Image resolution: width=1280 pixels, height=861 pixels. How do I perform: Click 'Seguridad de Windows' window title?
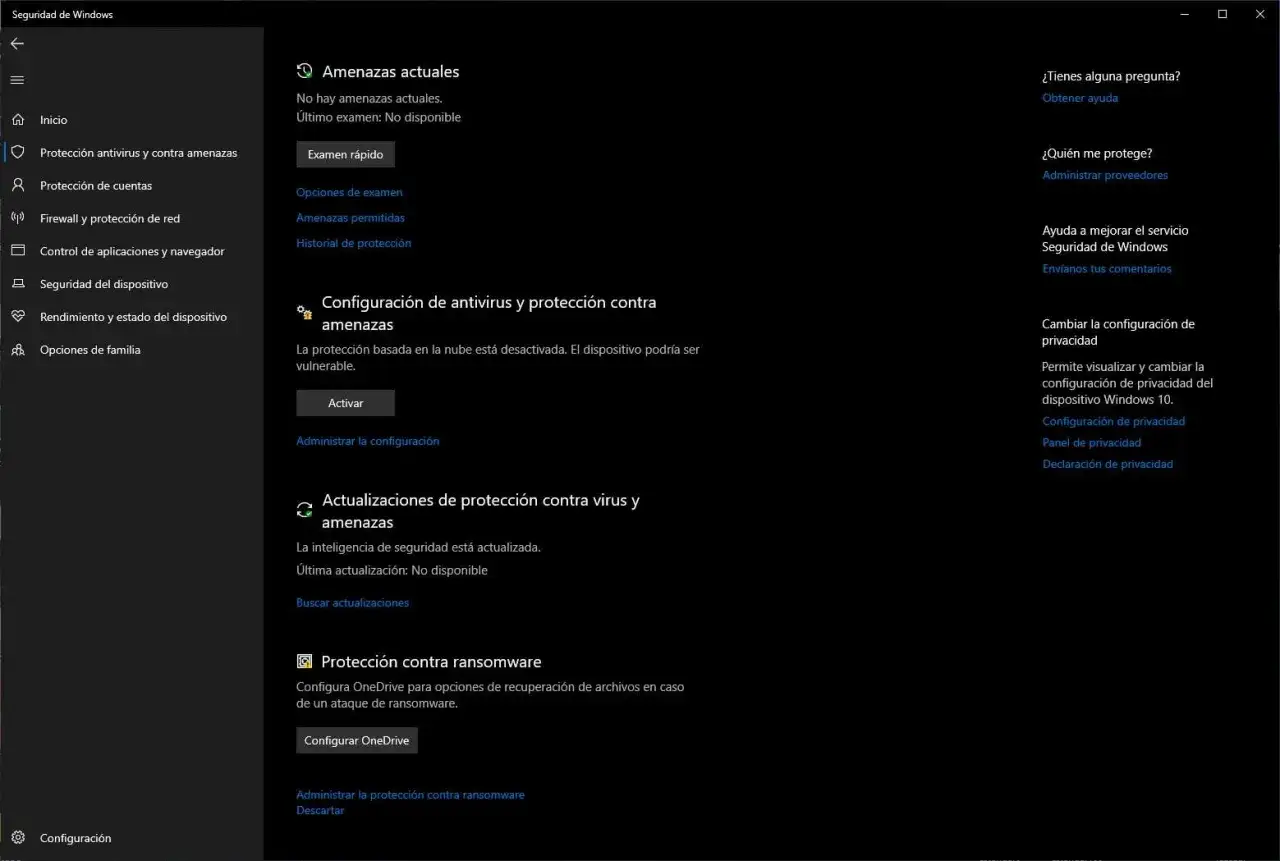click(62, 15)
